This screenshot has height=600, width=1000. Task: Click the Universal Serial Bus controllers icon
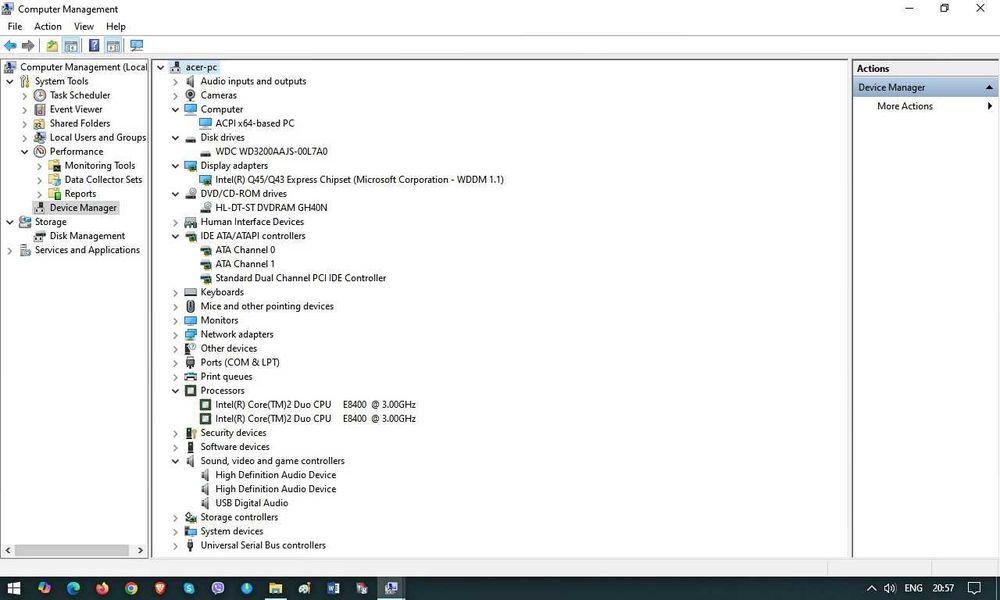pos(190,545)
